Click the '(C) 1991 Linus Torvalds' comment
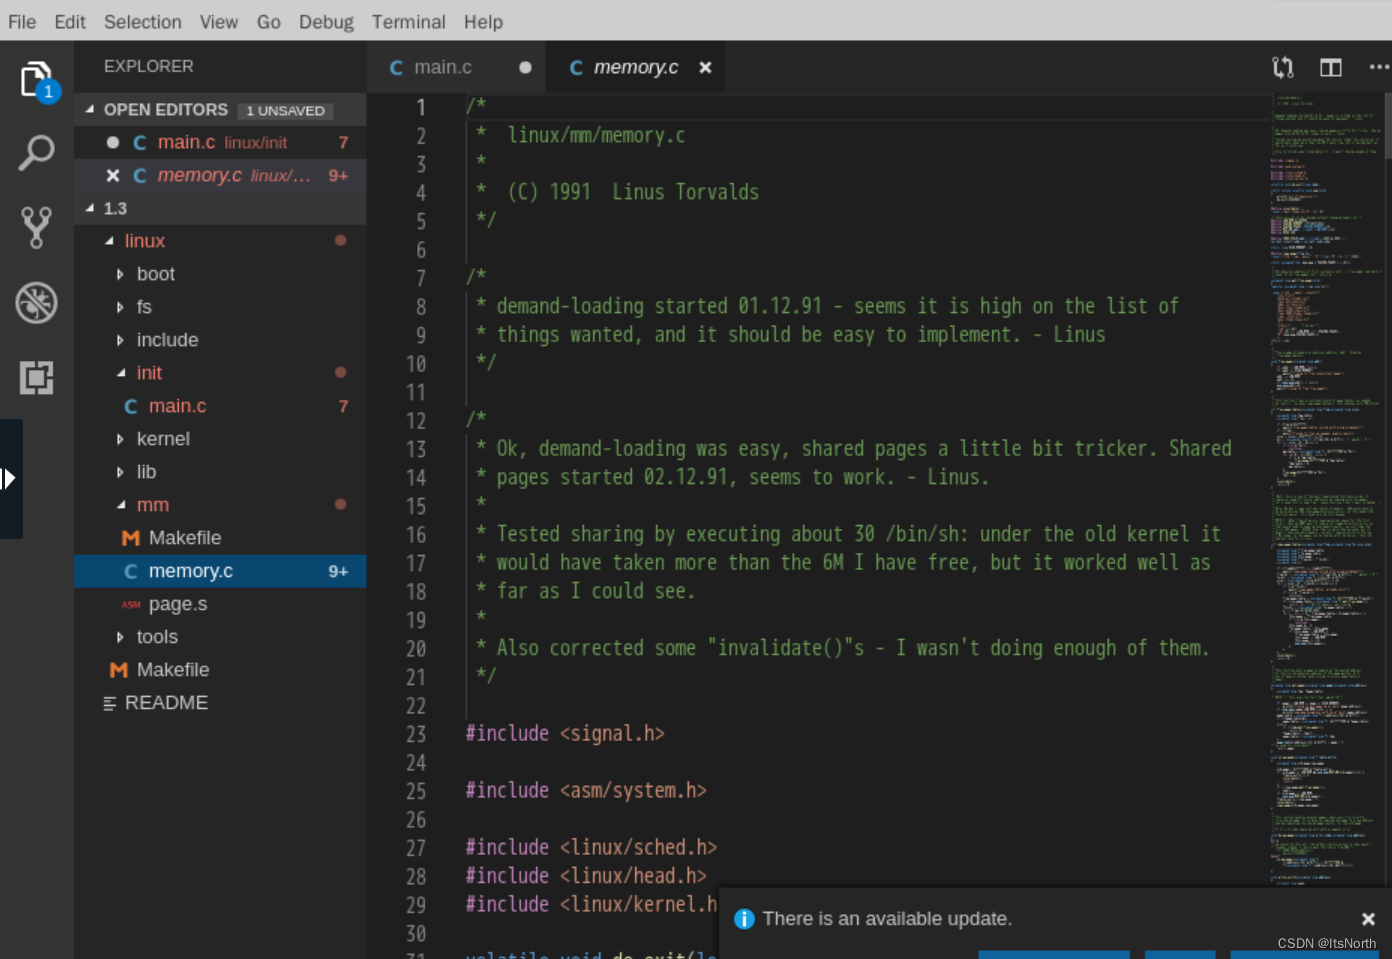Viewport: 1392px width, 959px height. click(x=633, y=192)
